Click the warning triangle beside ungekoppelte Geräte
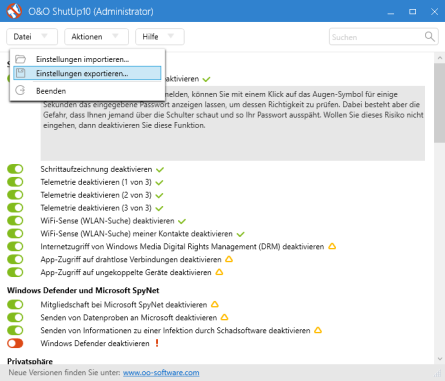The width and height of the screenshot is (445, 381). pos(219,272)
